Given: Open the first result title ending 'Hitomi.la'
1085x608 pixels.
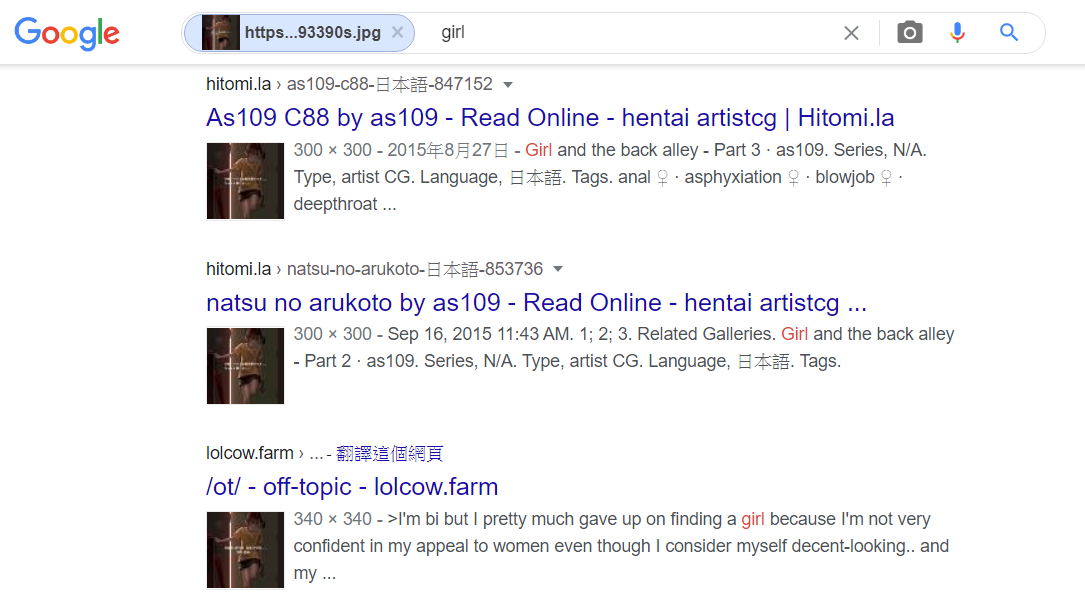Looking at the screenshot, I should tap(550, 118).
